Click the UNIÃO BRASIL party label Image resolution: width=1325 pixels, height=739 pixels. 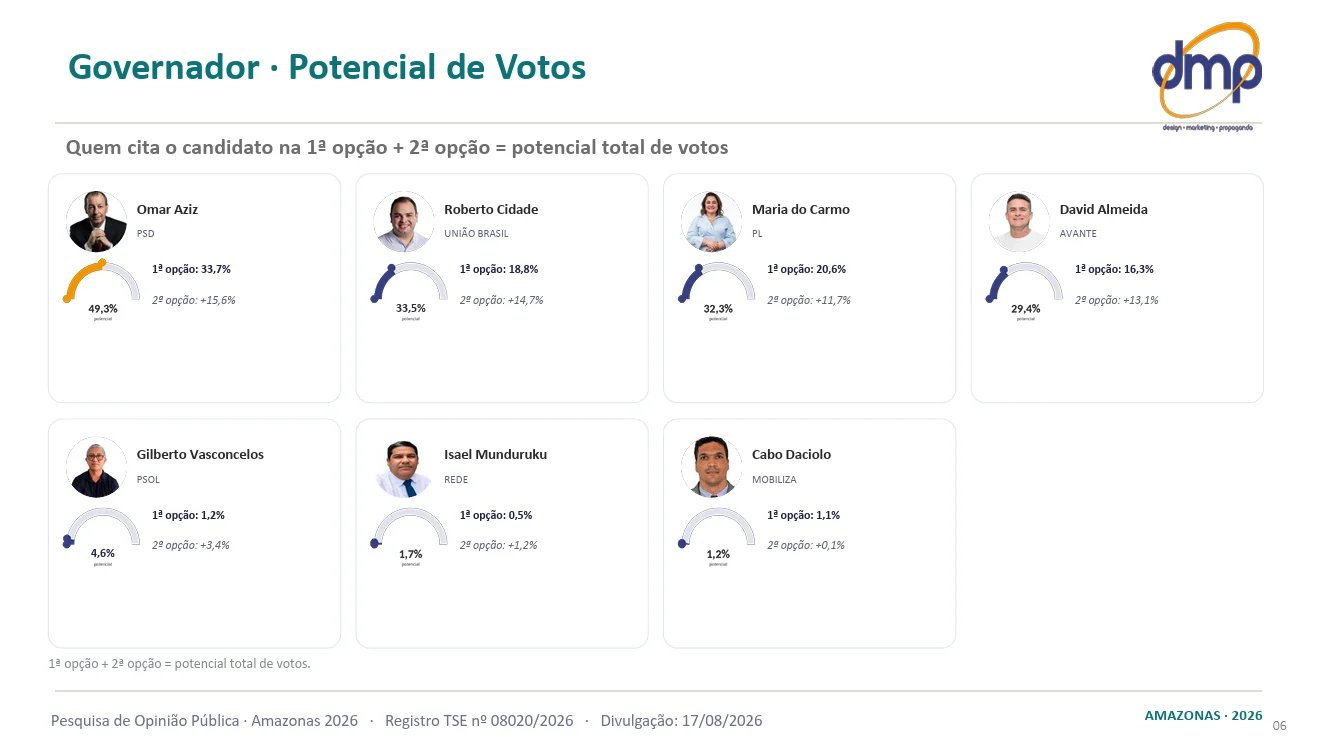click(476, 233)
